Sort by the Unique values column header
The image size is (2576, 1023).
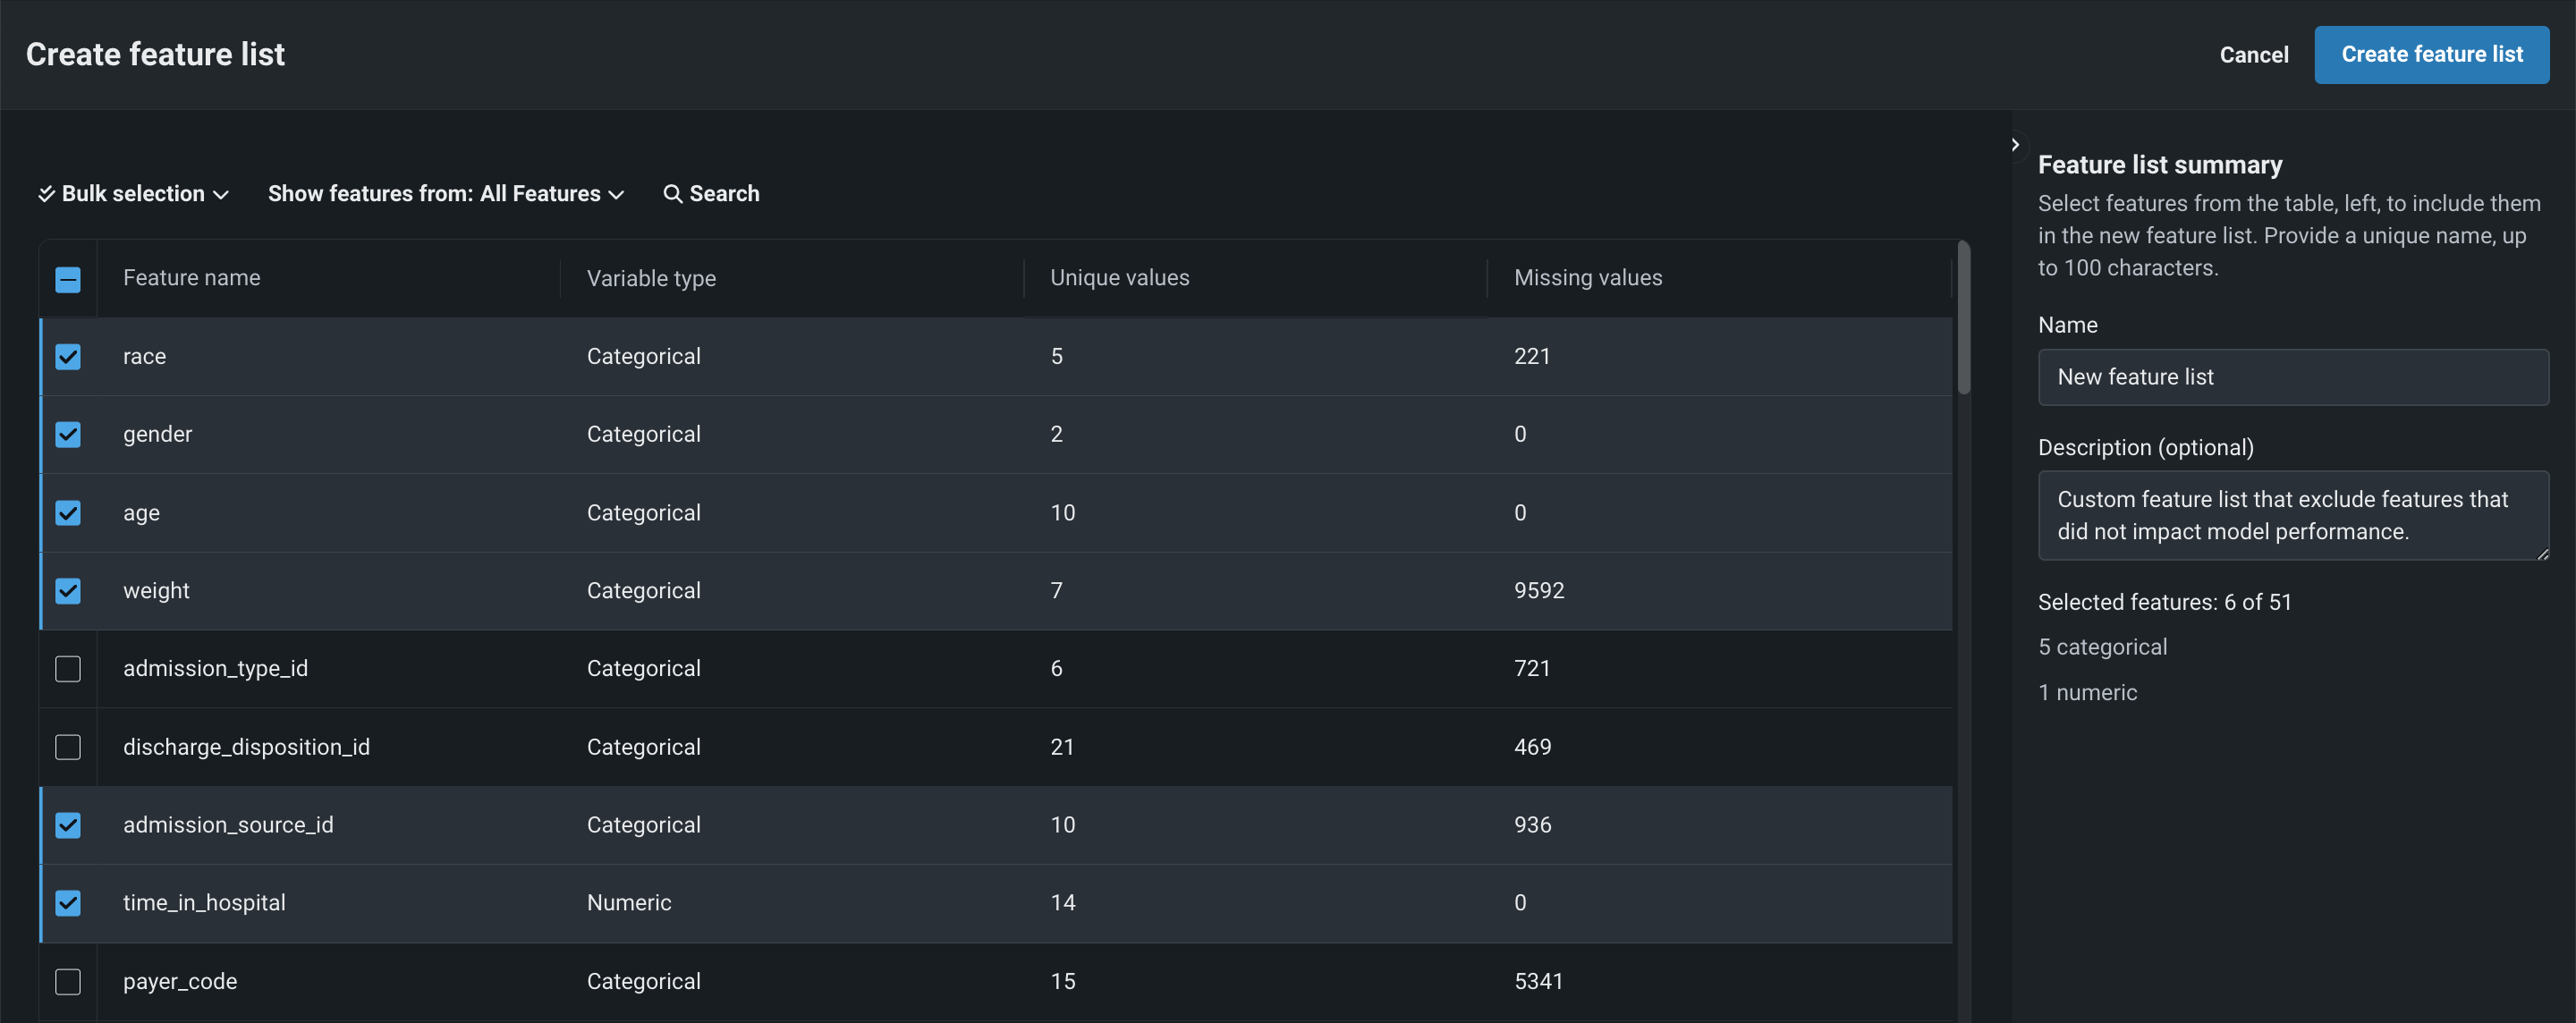[1119, 278]
